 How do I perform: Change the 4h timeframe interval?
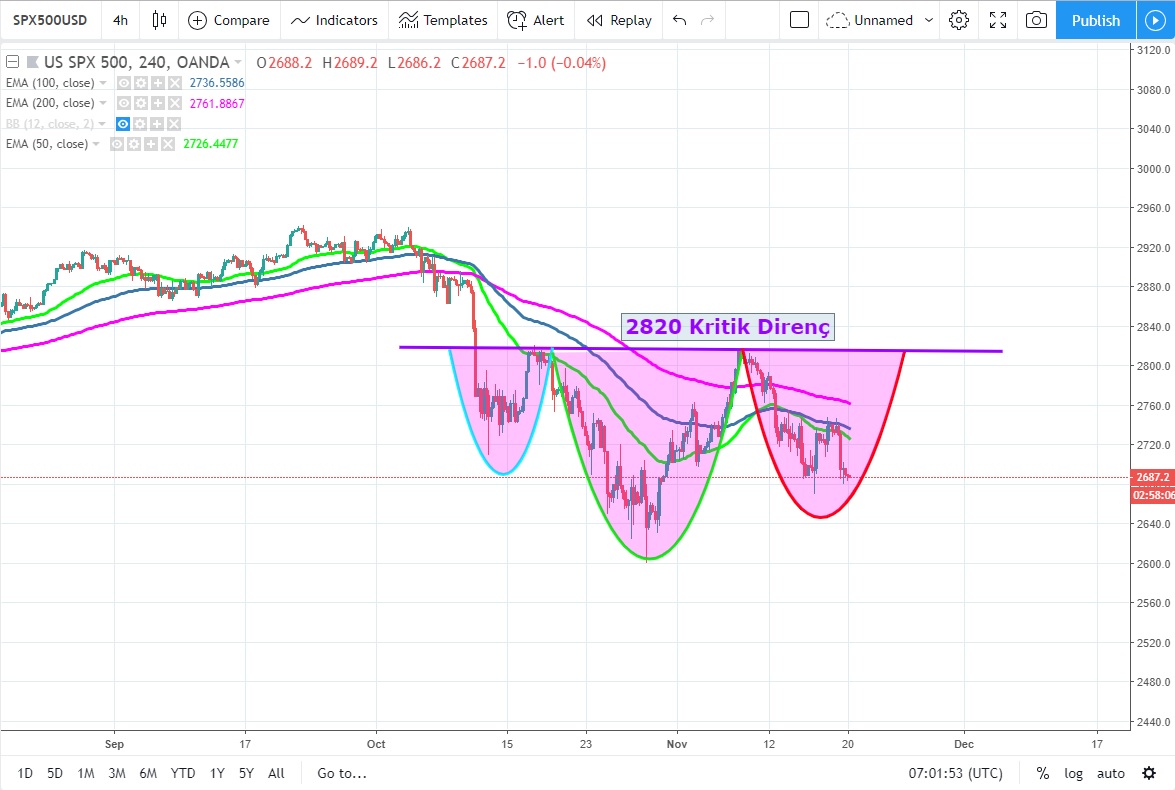pos(120,20)
